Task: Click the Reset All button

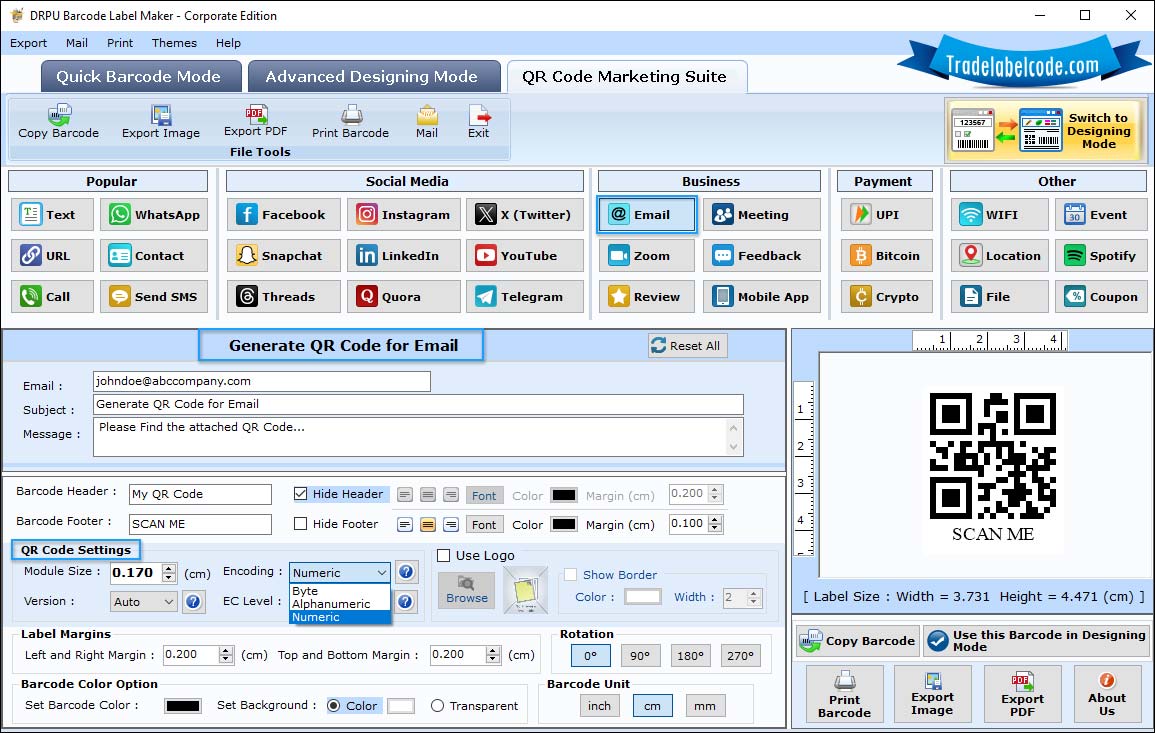Action: [x=686, y=346]
